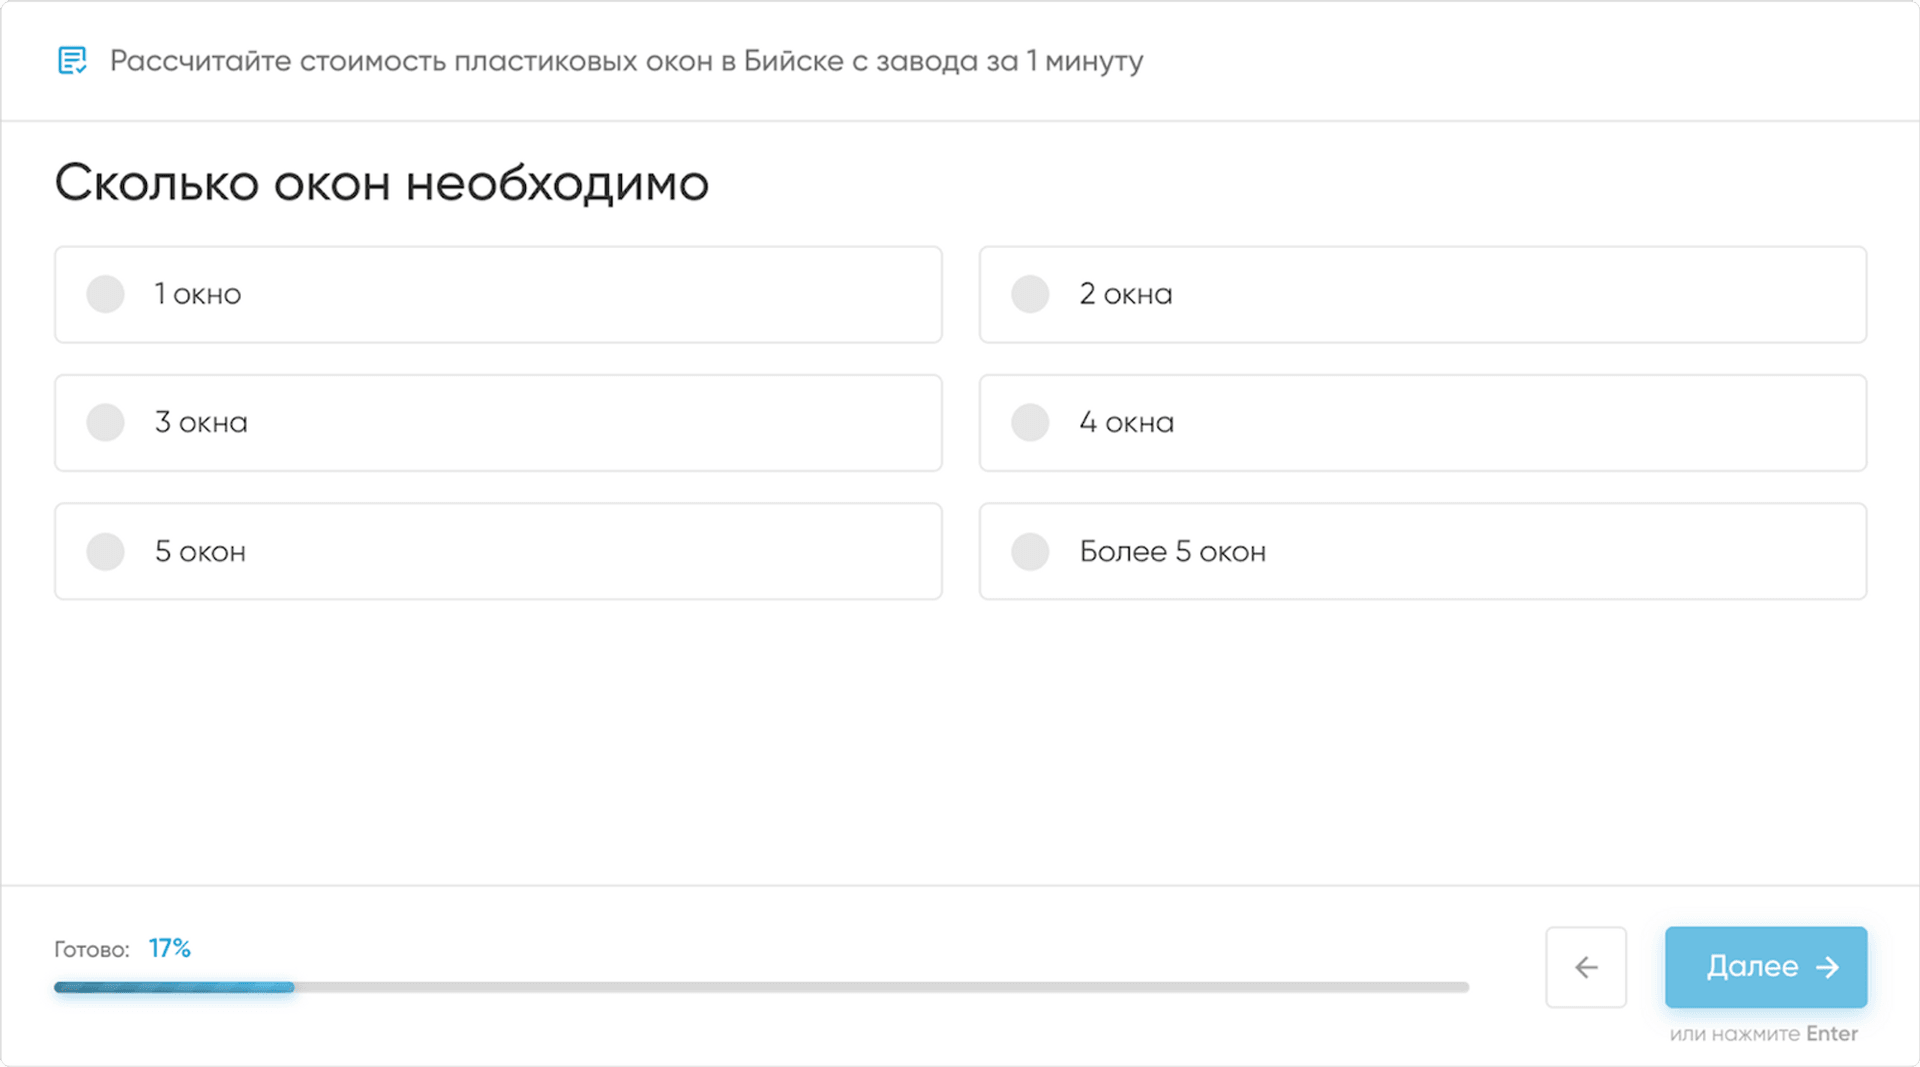Viewport: 1920px width, 1067px height.
Task: Click the "или нажмите Enter" hint text
Action: (x=1763, y=1034)
